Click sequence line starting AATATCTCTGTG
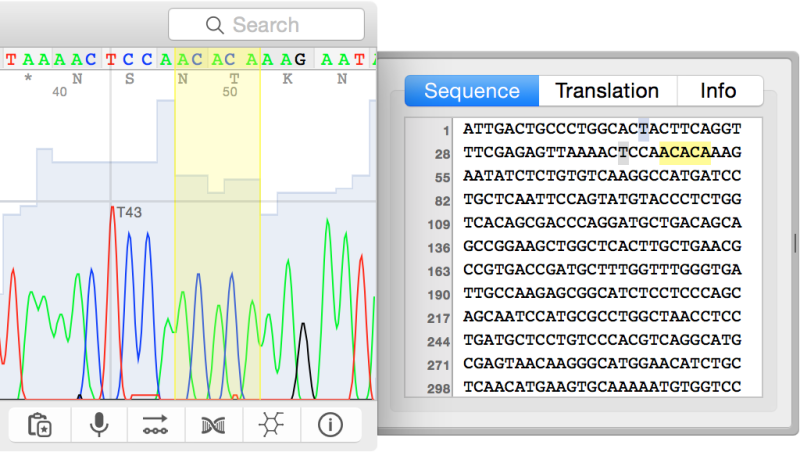The width and height of the screenshot is (800, 452). (x=602, y=175)
